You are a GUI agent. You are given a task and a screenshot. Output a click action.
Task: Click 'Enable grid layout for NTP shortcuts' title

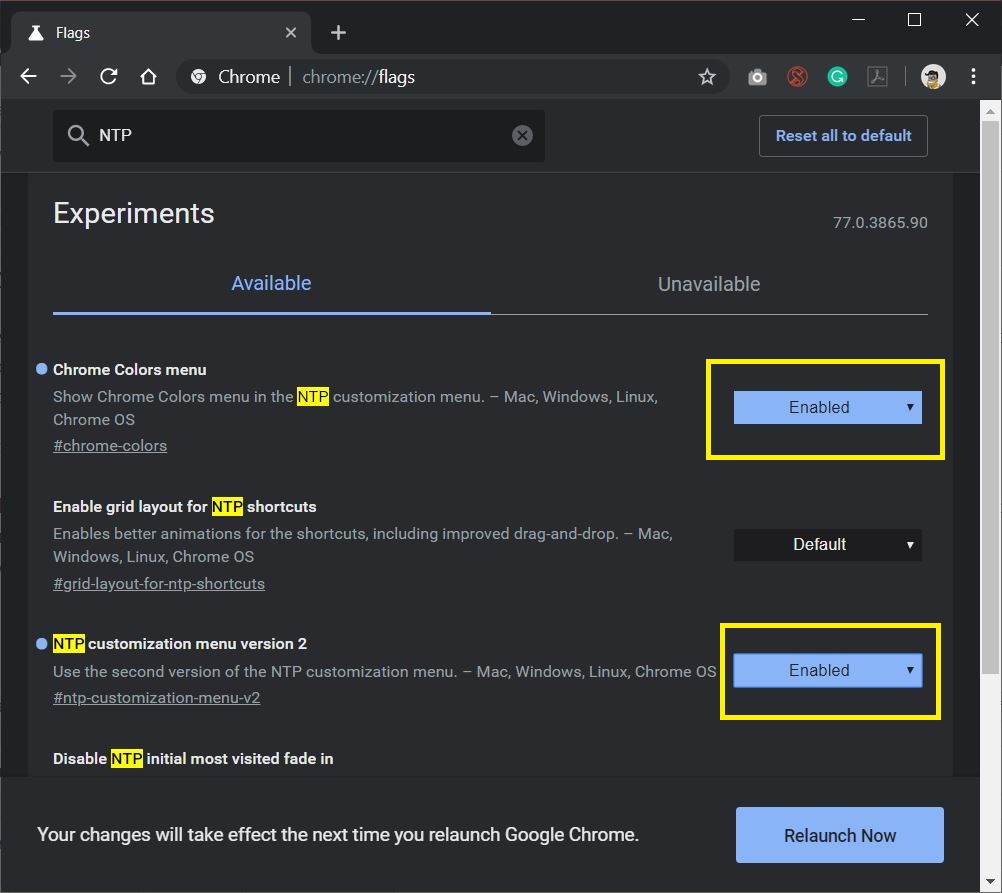point(185,507)
